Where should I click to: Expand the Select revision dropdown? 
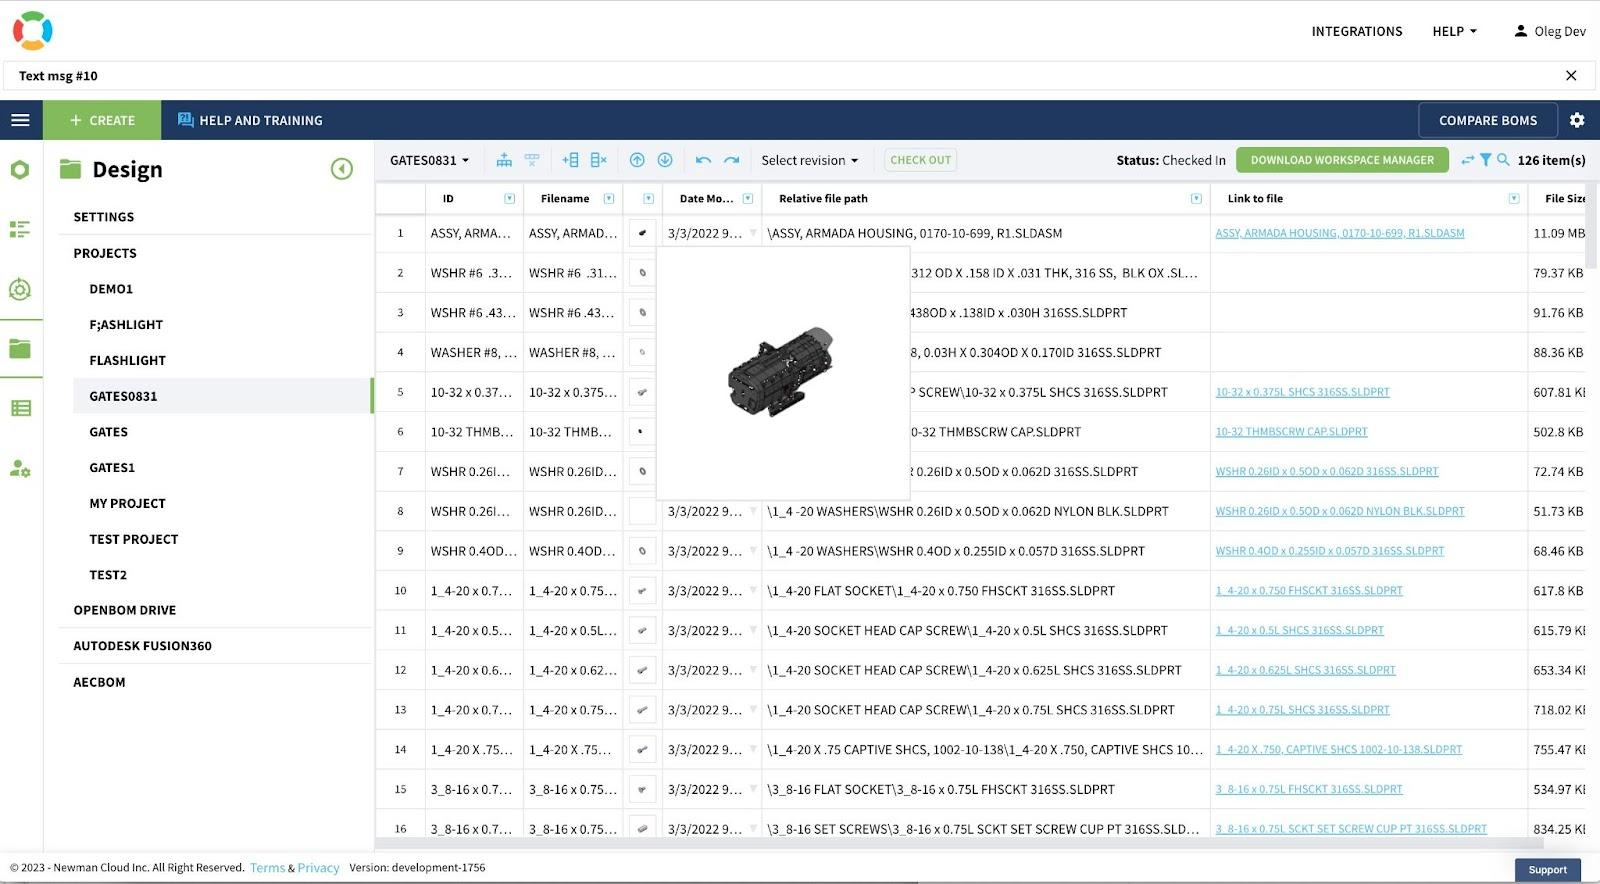[809, 160]
